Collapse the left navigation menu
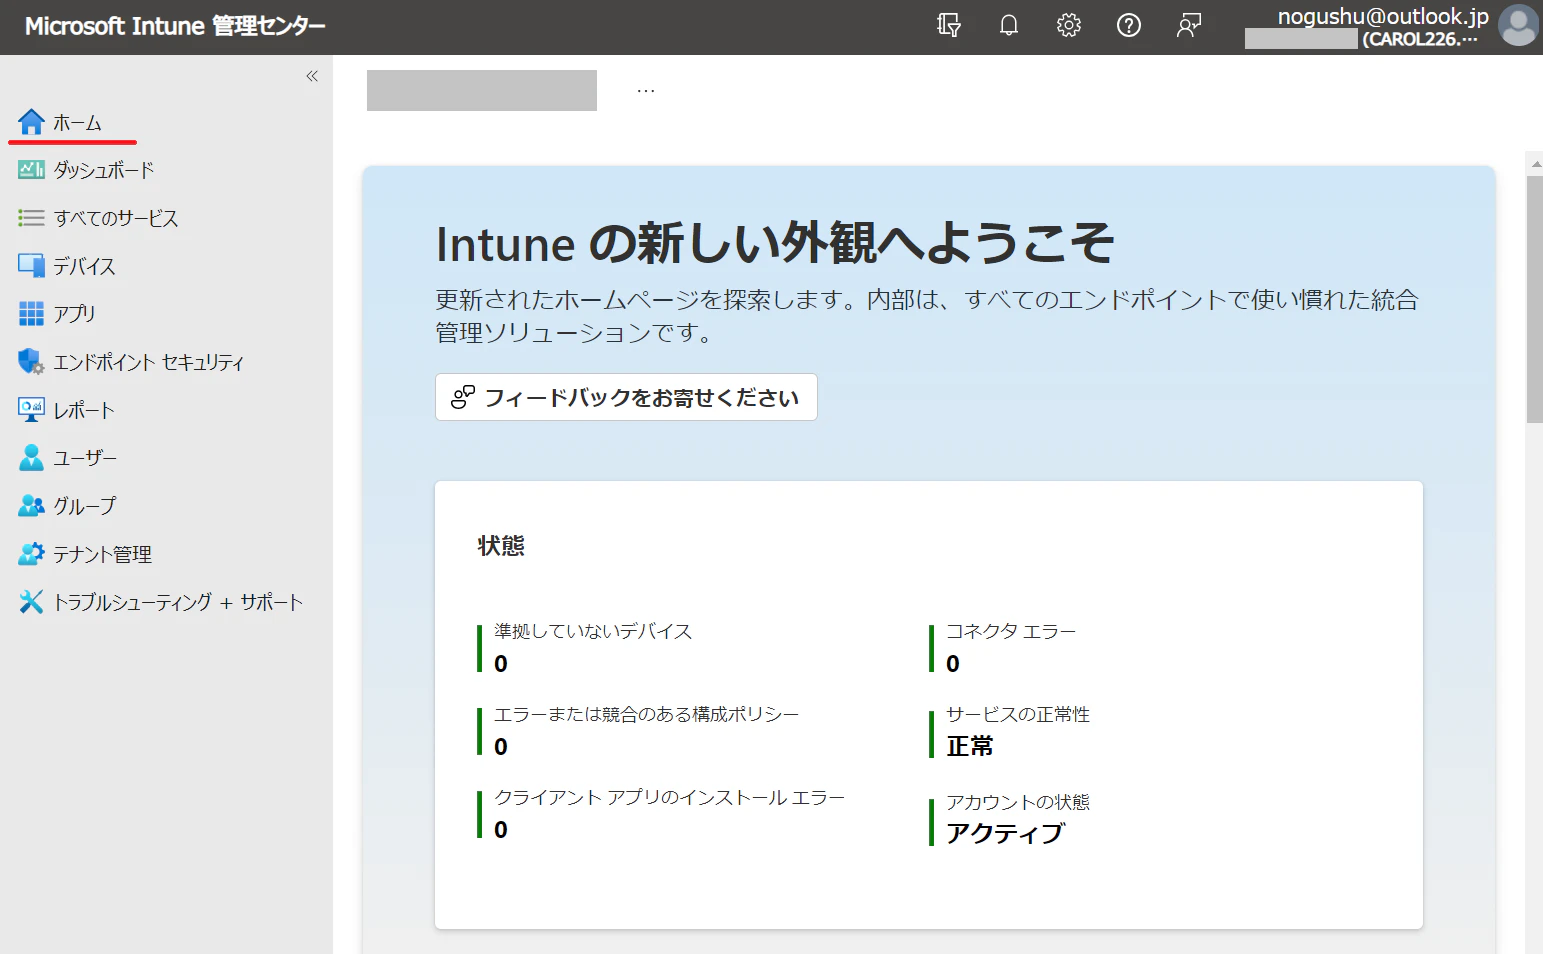Image resolution: width=1543 pixels, height=954 pixels. pyautogui.click(x=312, y=76)
